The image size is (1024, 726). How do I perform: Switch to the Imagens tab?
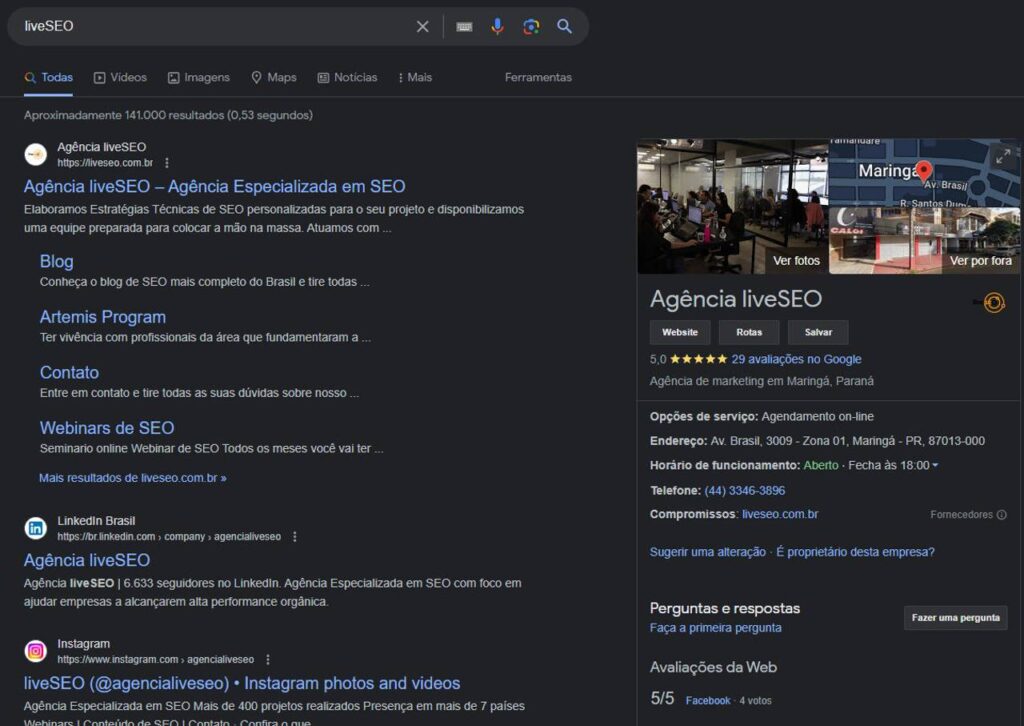coord(199,77)
